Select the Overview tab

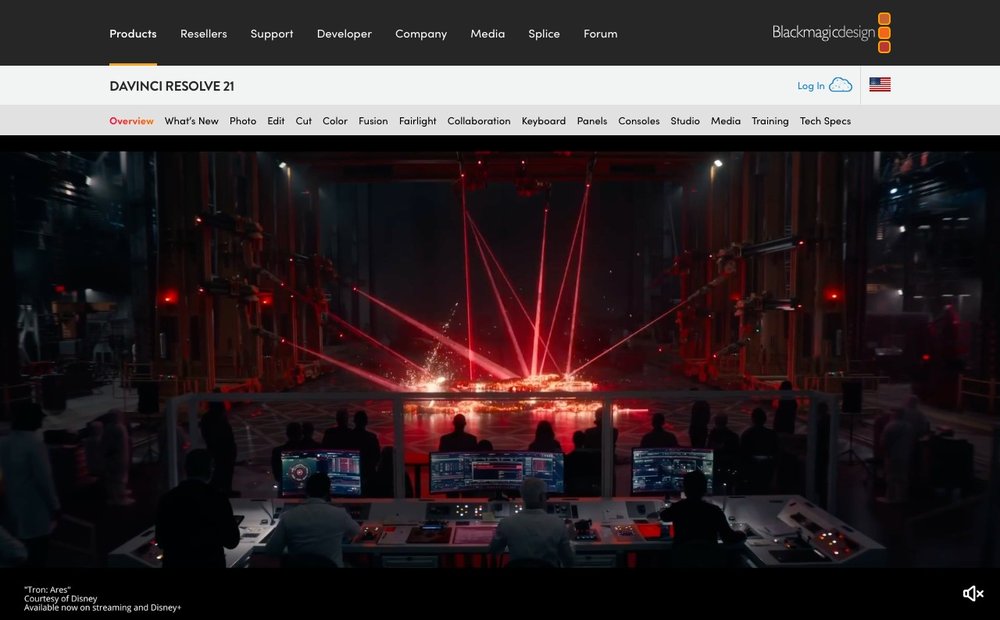131,121
